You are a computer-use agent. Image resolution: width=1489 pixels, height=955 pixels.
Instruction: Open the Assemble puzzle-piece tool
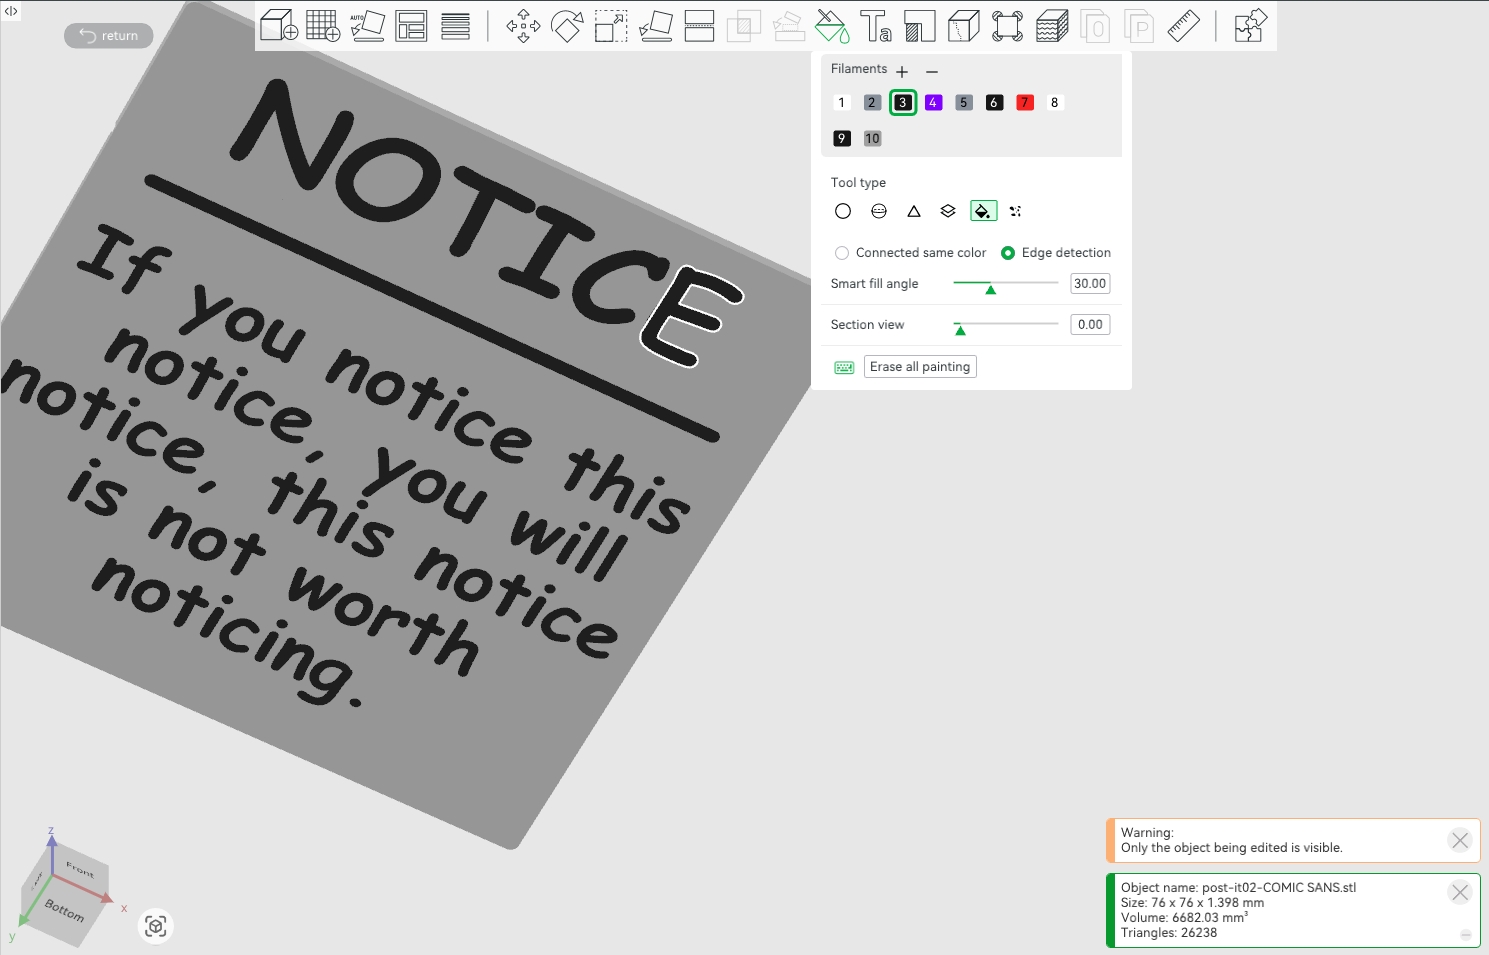(1250, 25)
